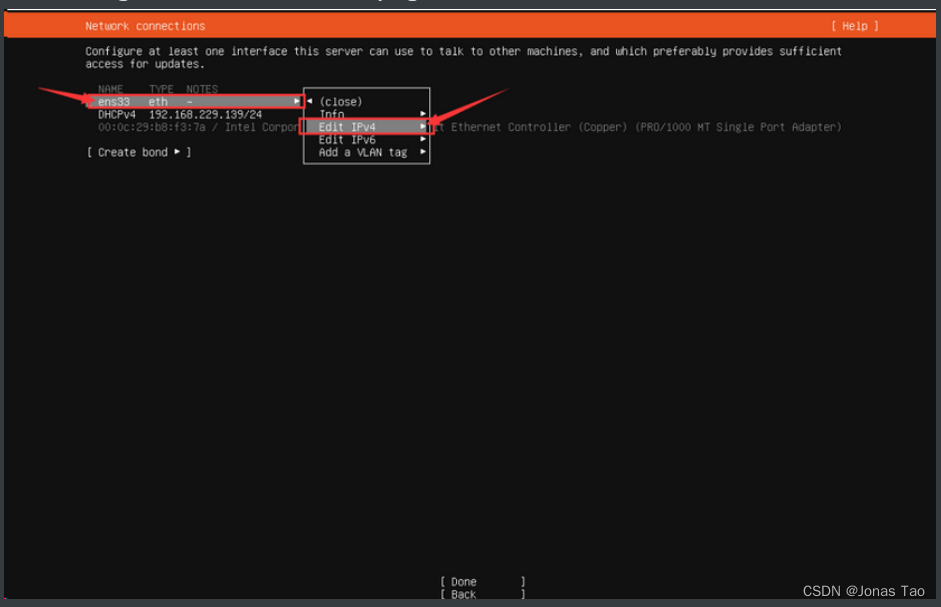
Task: Expand the Create bond submenu arrow
Action: tap(177, 152)
